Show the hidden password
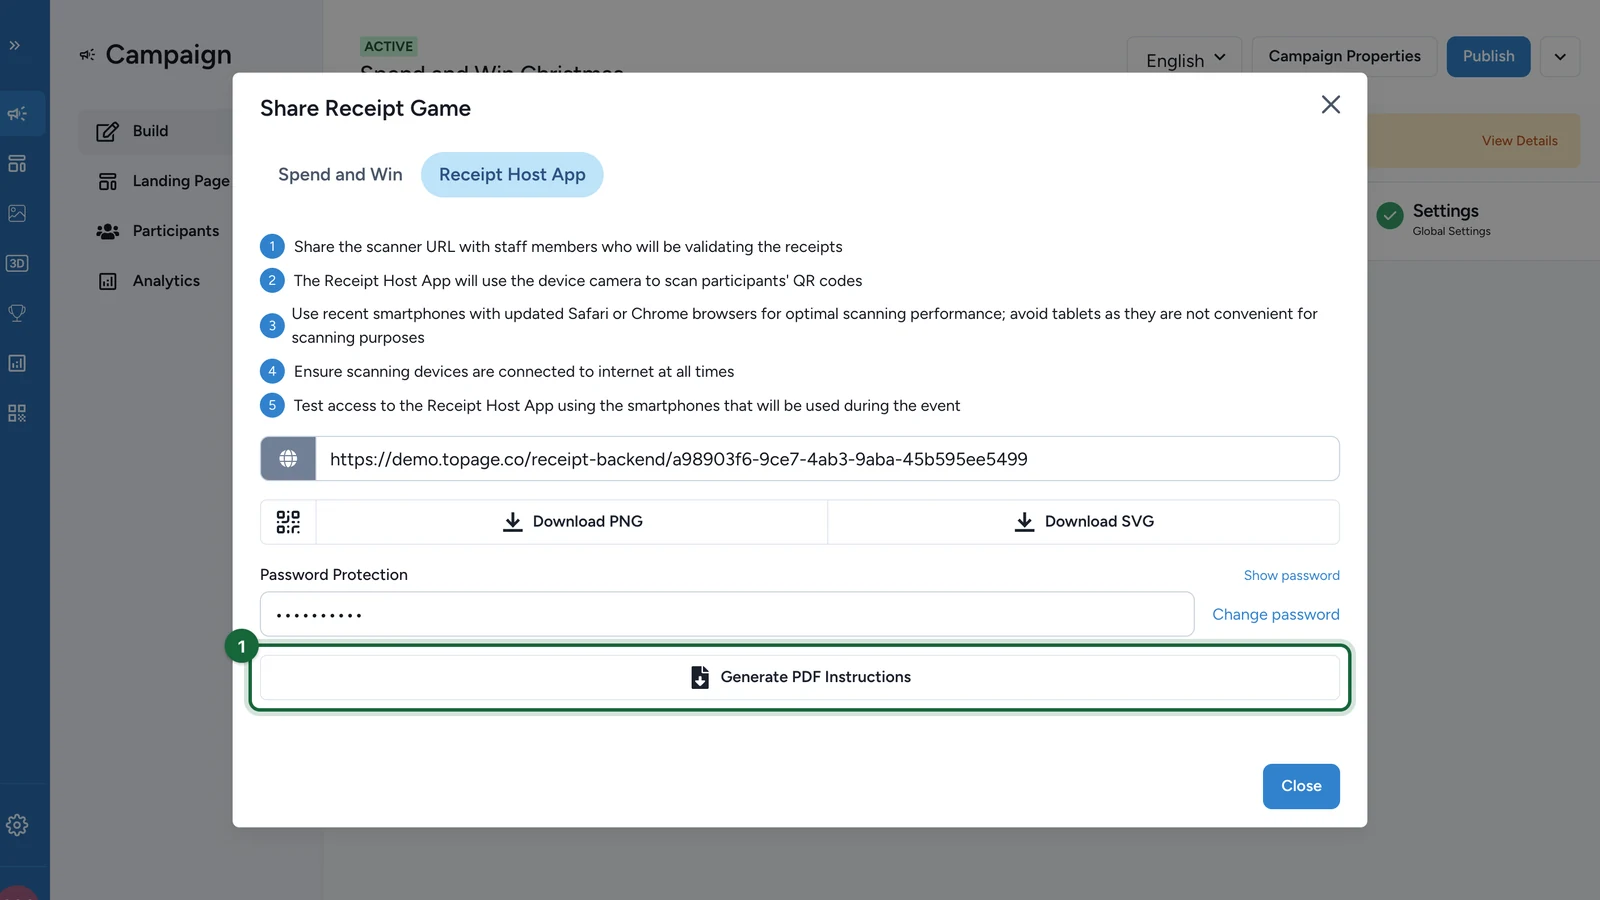The image size is (1600, 900). [x=1291, y=576]
